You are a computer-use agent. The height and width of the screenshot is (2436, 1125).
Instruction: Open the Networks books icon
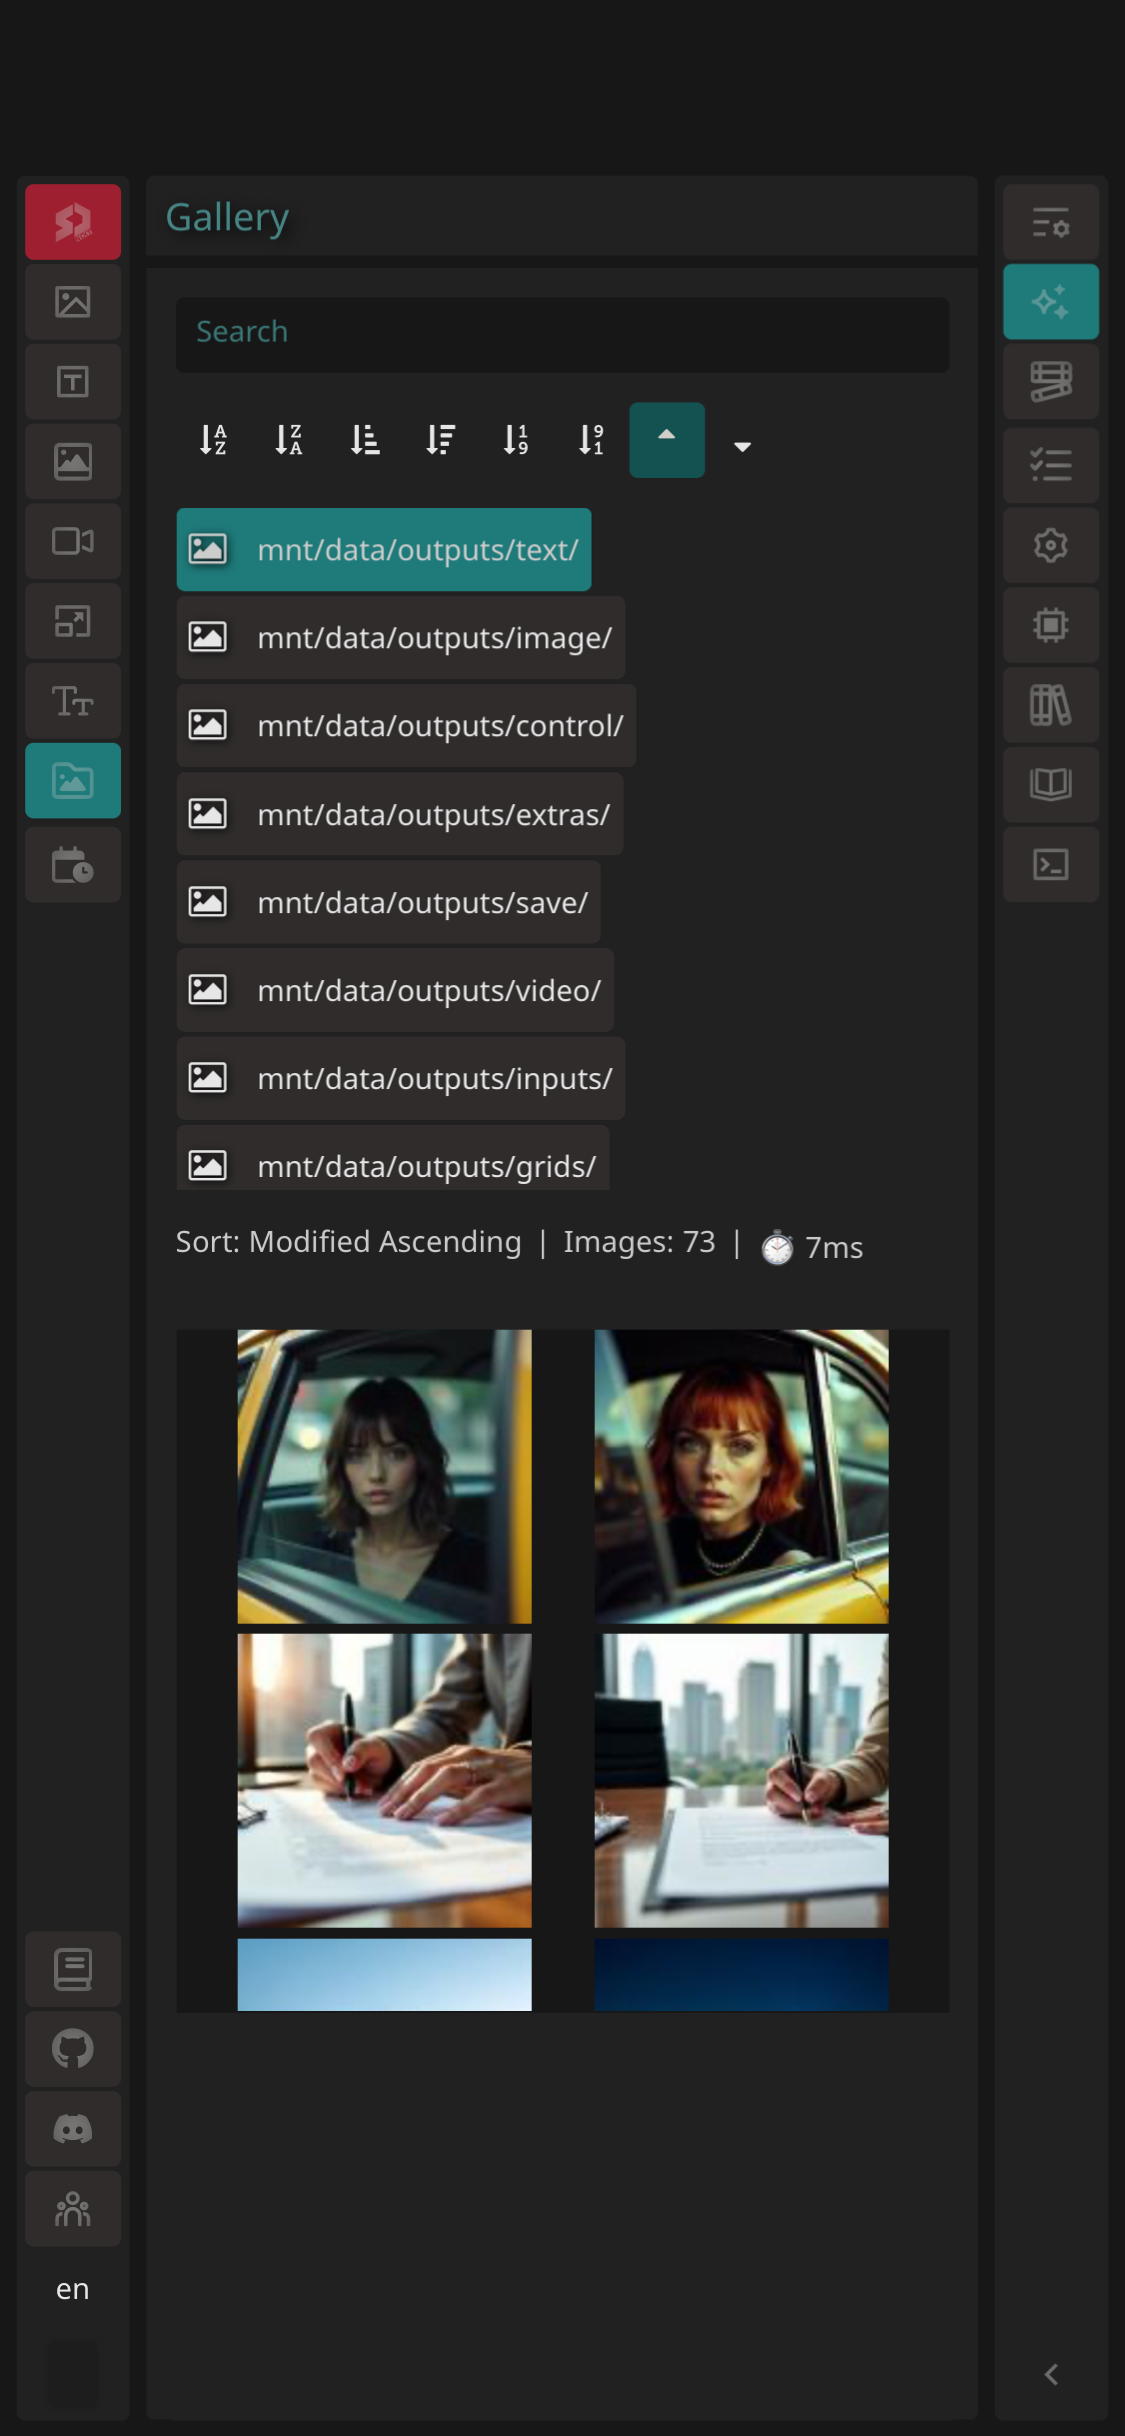tap(1050, 705)
